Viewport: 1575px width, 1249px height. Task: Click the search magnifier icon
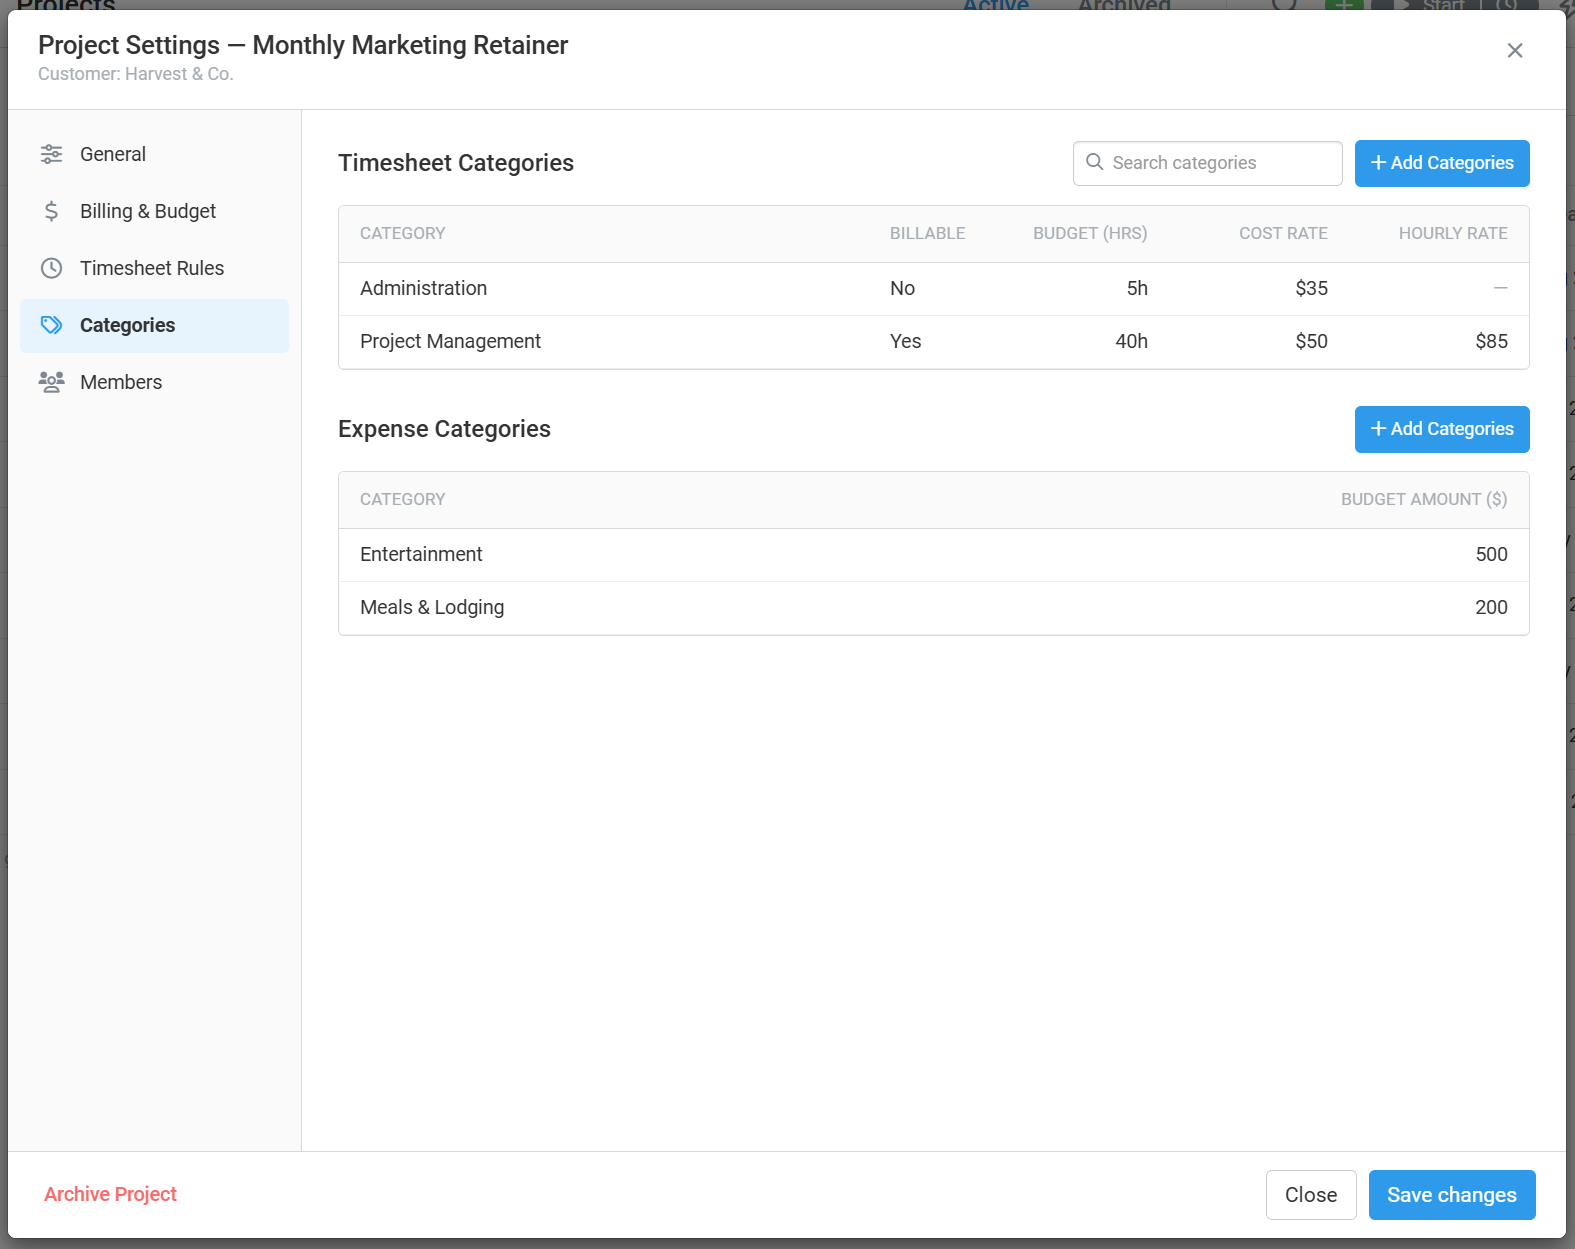(1095, 162)
